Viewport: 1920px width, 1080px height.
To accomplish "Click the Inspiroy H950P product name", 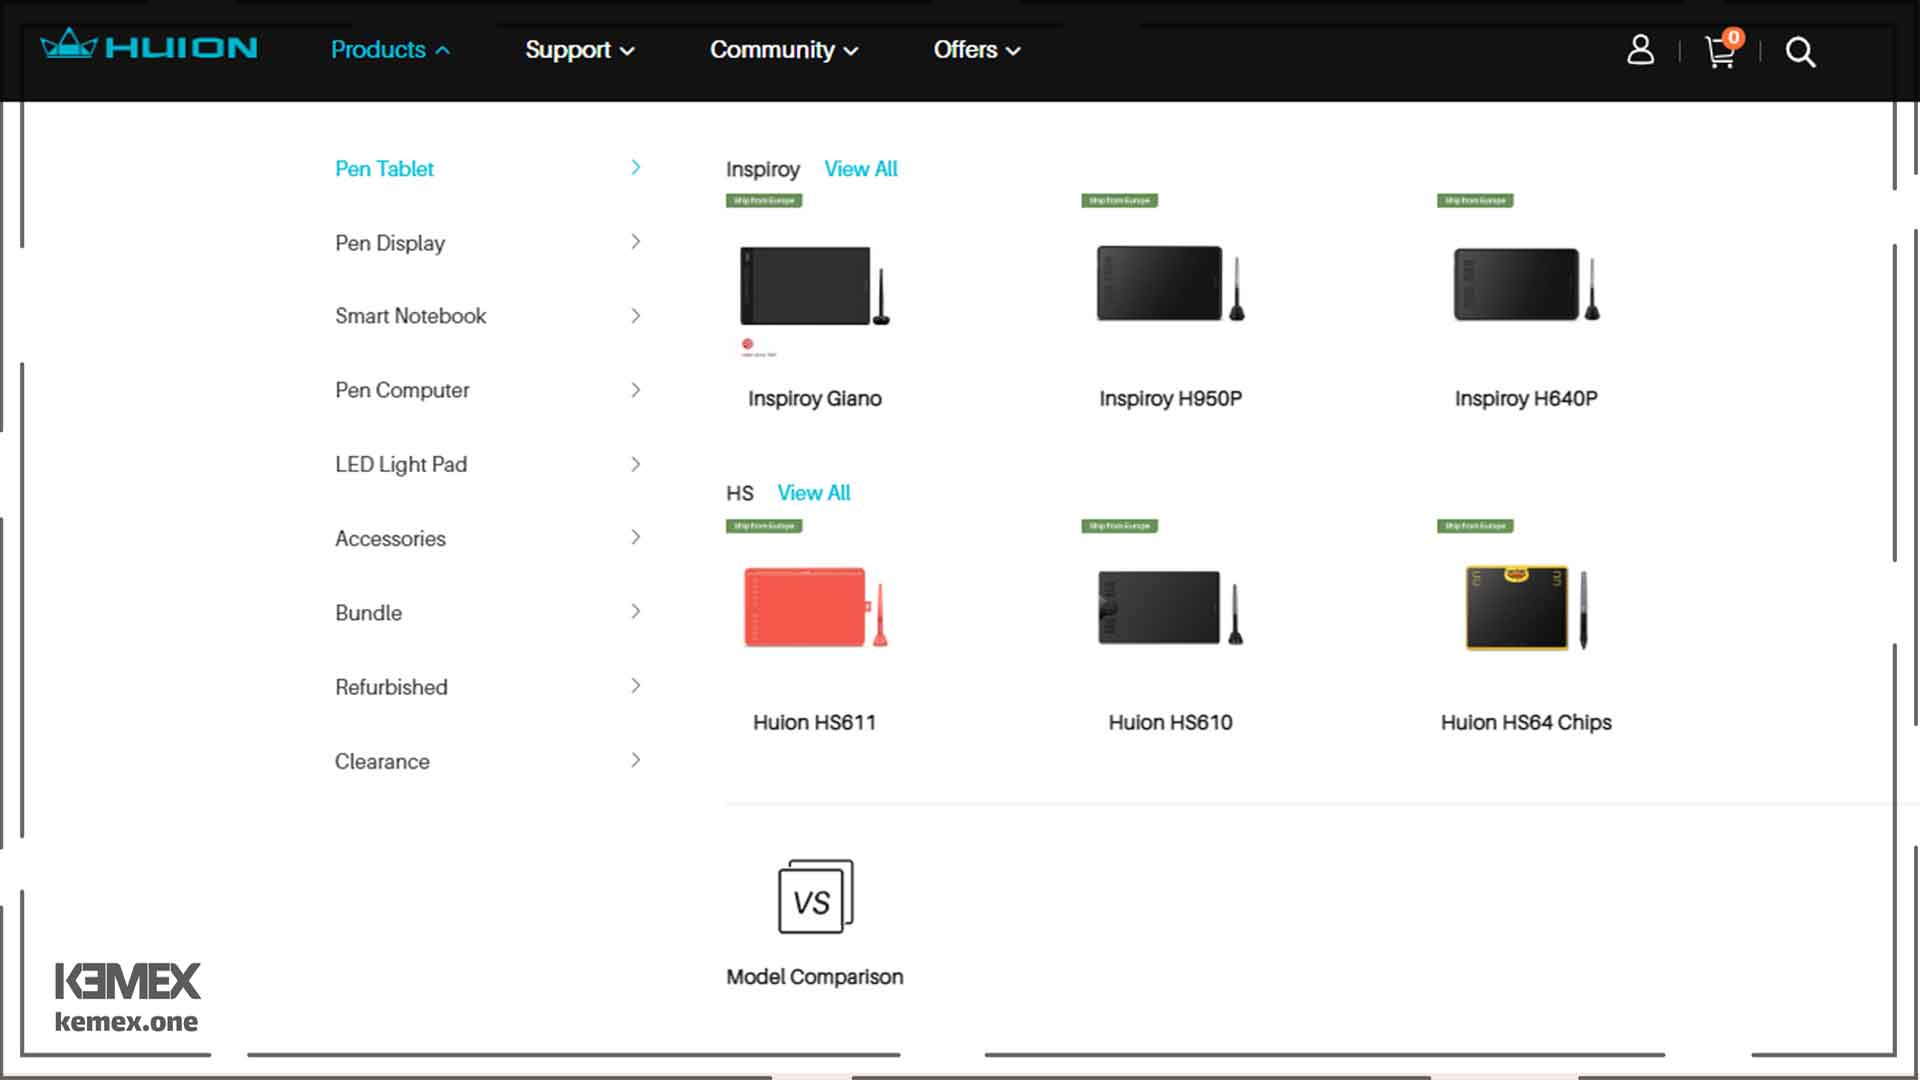I will [1170, 399].
